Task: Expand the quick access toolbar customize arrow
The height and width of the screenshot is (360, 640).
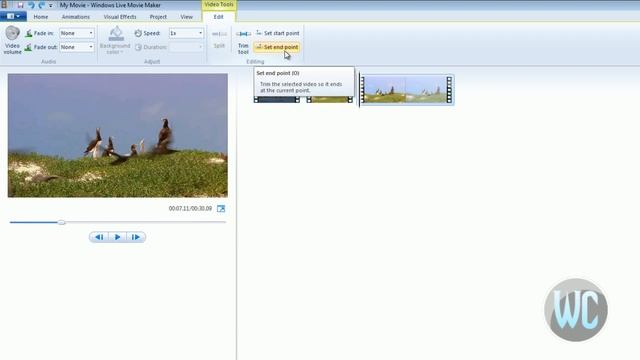Action: pyautogui.click(x=51, y=6)
